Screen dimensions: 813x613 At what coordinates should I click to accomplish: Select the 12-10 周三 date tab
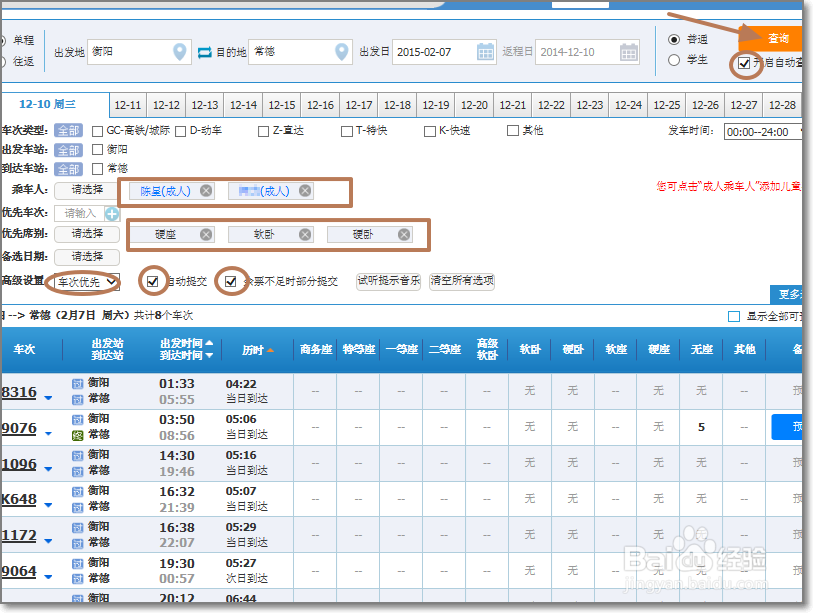[54, 105]
